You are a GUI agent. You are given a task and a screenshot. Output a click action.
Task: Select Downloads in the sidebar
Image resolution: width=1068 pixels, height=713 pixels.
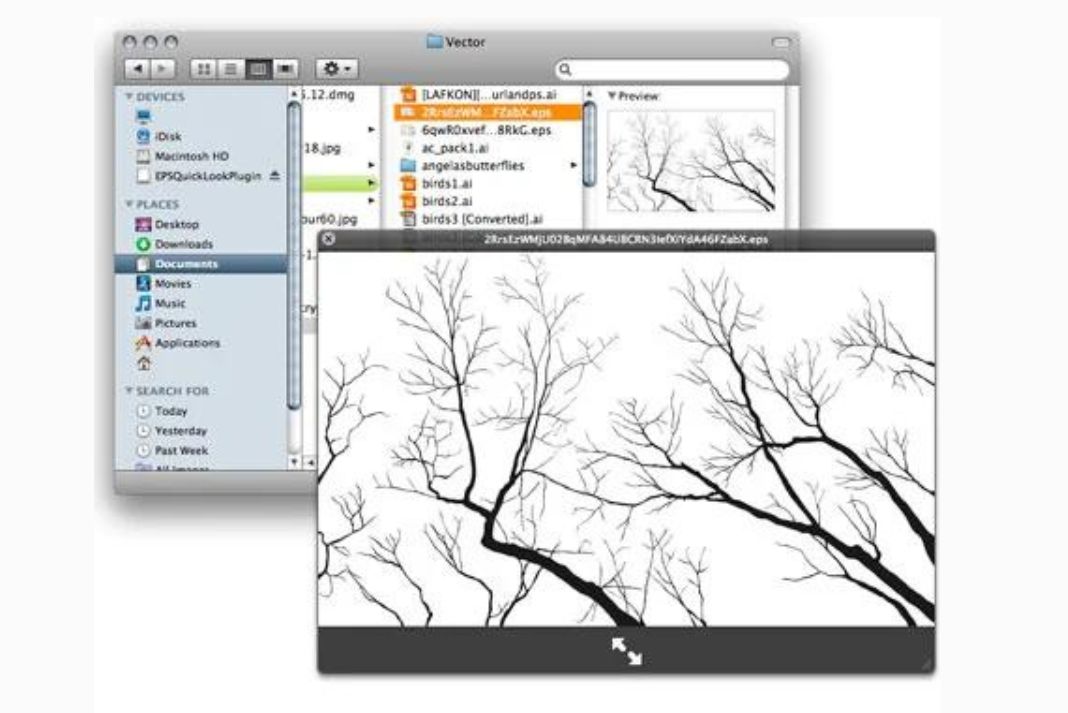click(x=183, y=244)
